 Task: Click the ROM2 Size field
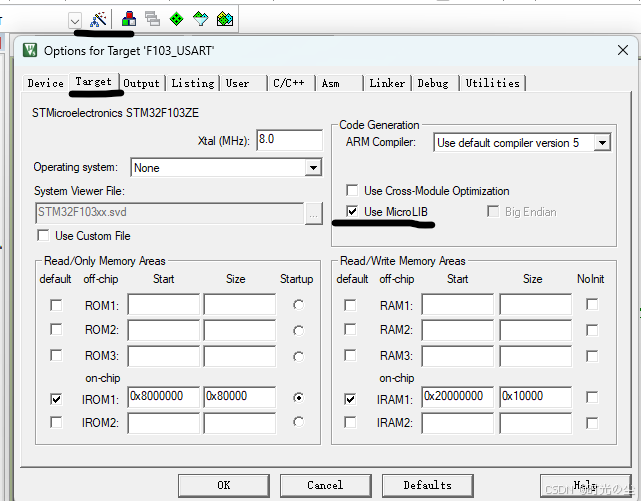[x=240, y=330]
